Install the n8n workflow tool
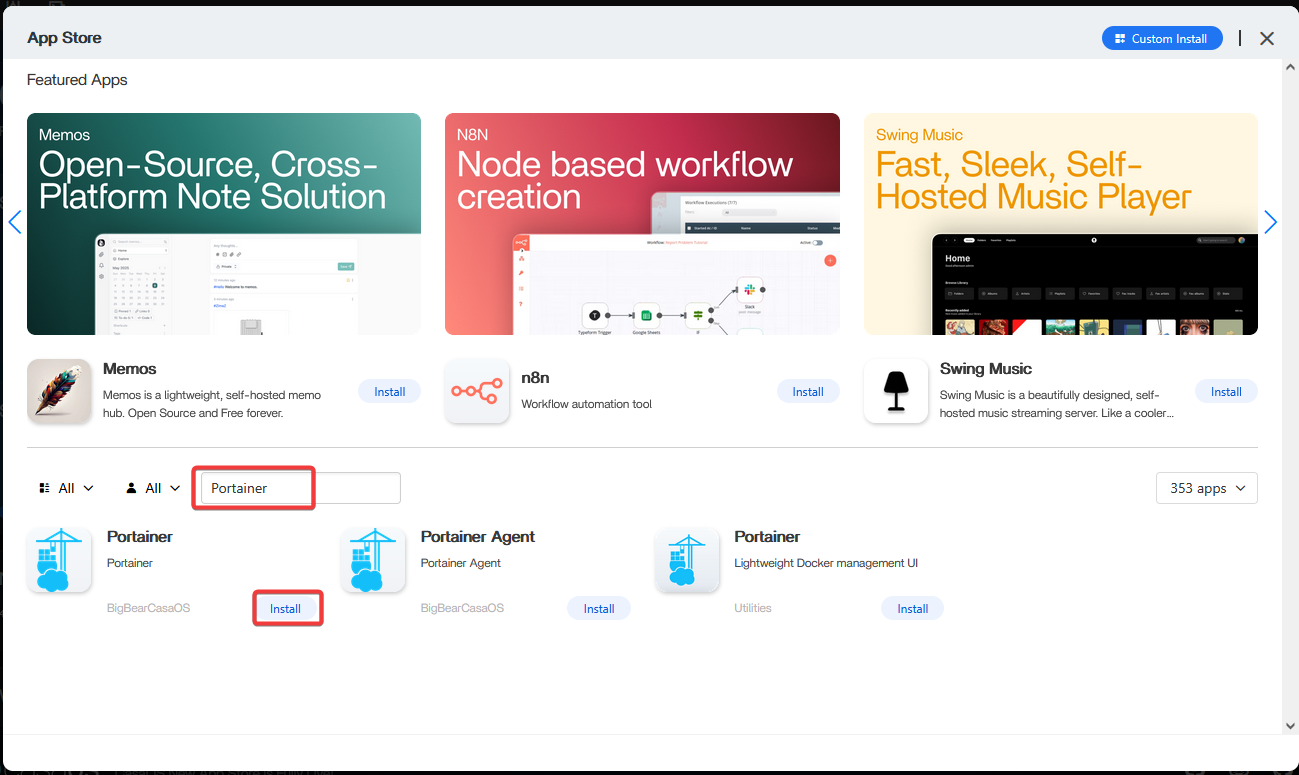The width and height of the screenshot is (1299, 775). tap(807, 392)
